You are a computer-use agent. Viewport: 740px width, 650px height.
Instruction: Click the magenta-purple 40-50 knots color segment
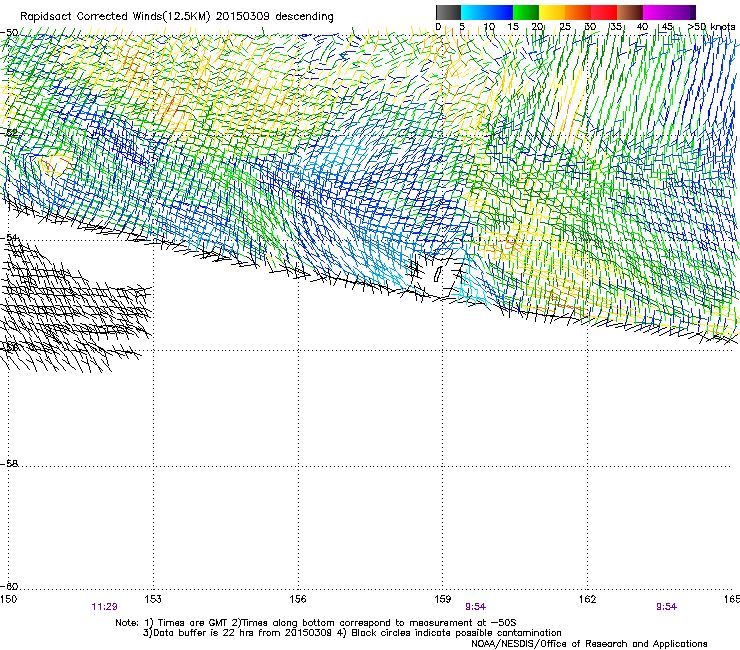[669, 12]
